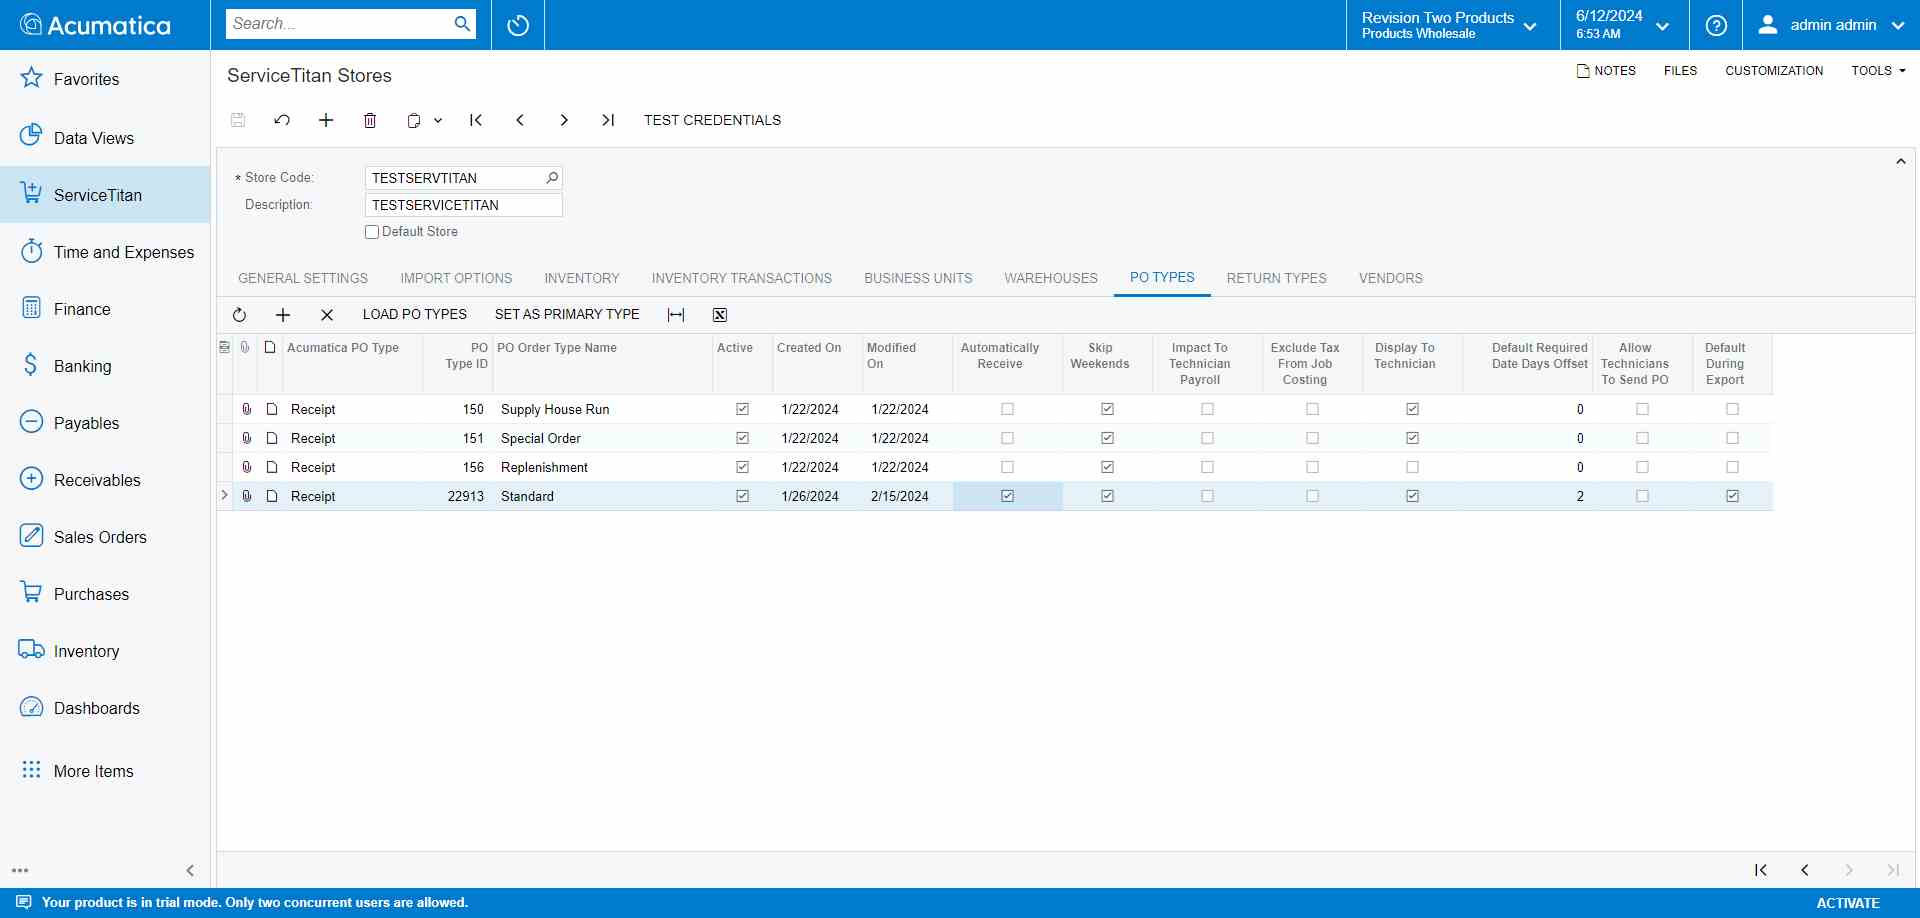Toggle Allow Technicians To Send PO for Special Order
Screen dimensions: 1920x918
click(x=1642, y=438)
